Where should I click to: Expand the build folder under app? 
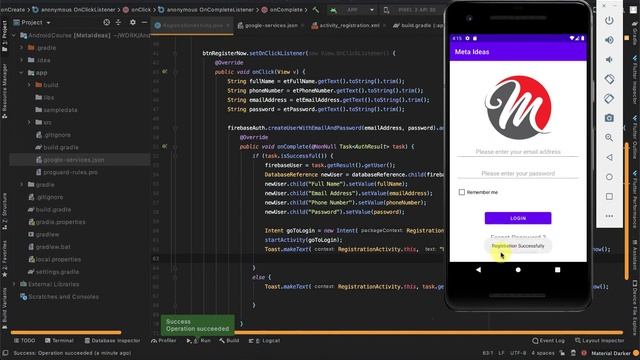[x=29, y=85]
